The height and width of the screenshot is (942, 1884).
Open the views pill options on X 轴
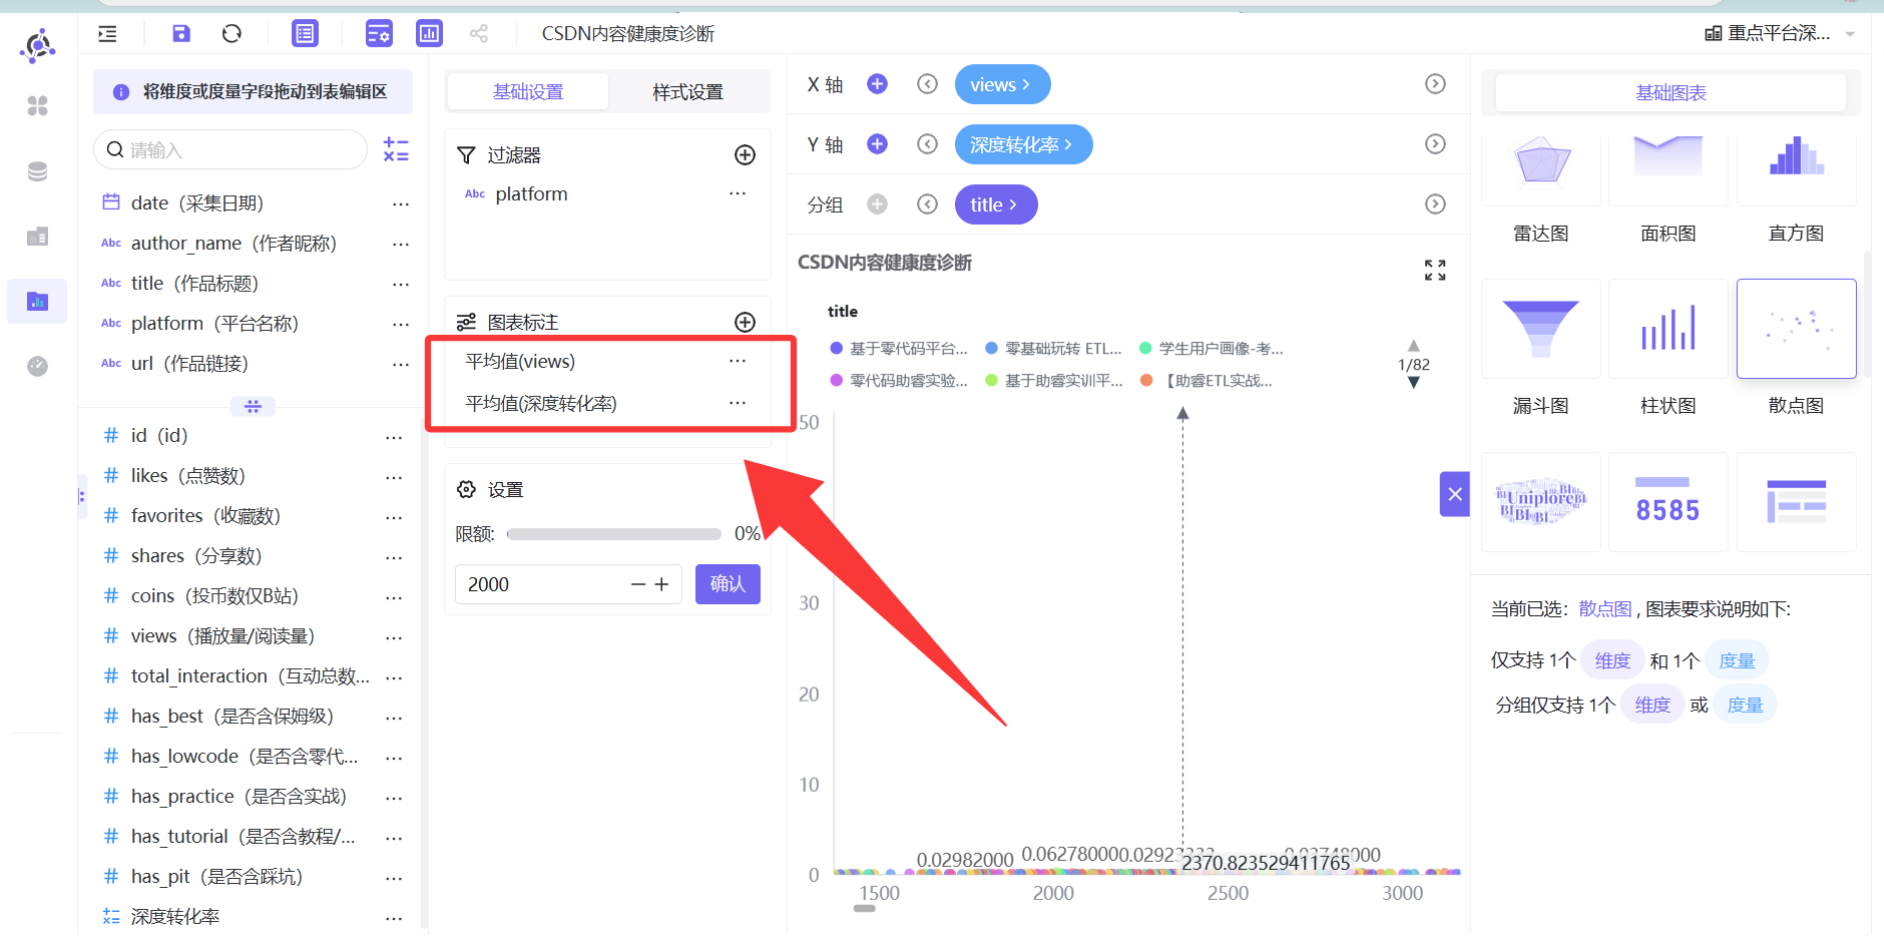(x=1002, y=84)
